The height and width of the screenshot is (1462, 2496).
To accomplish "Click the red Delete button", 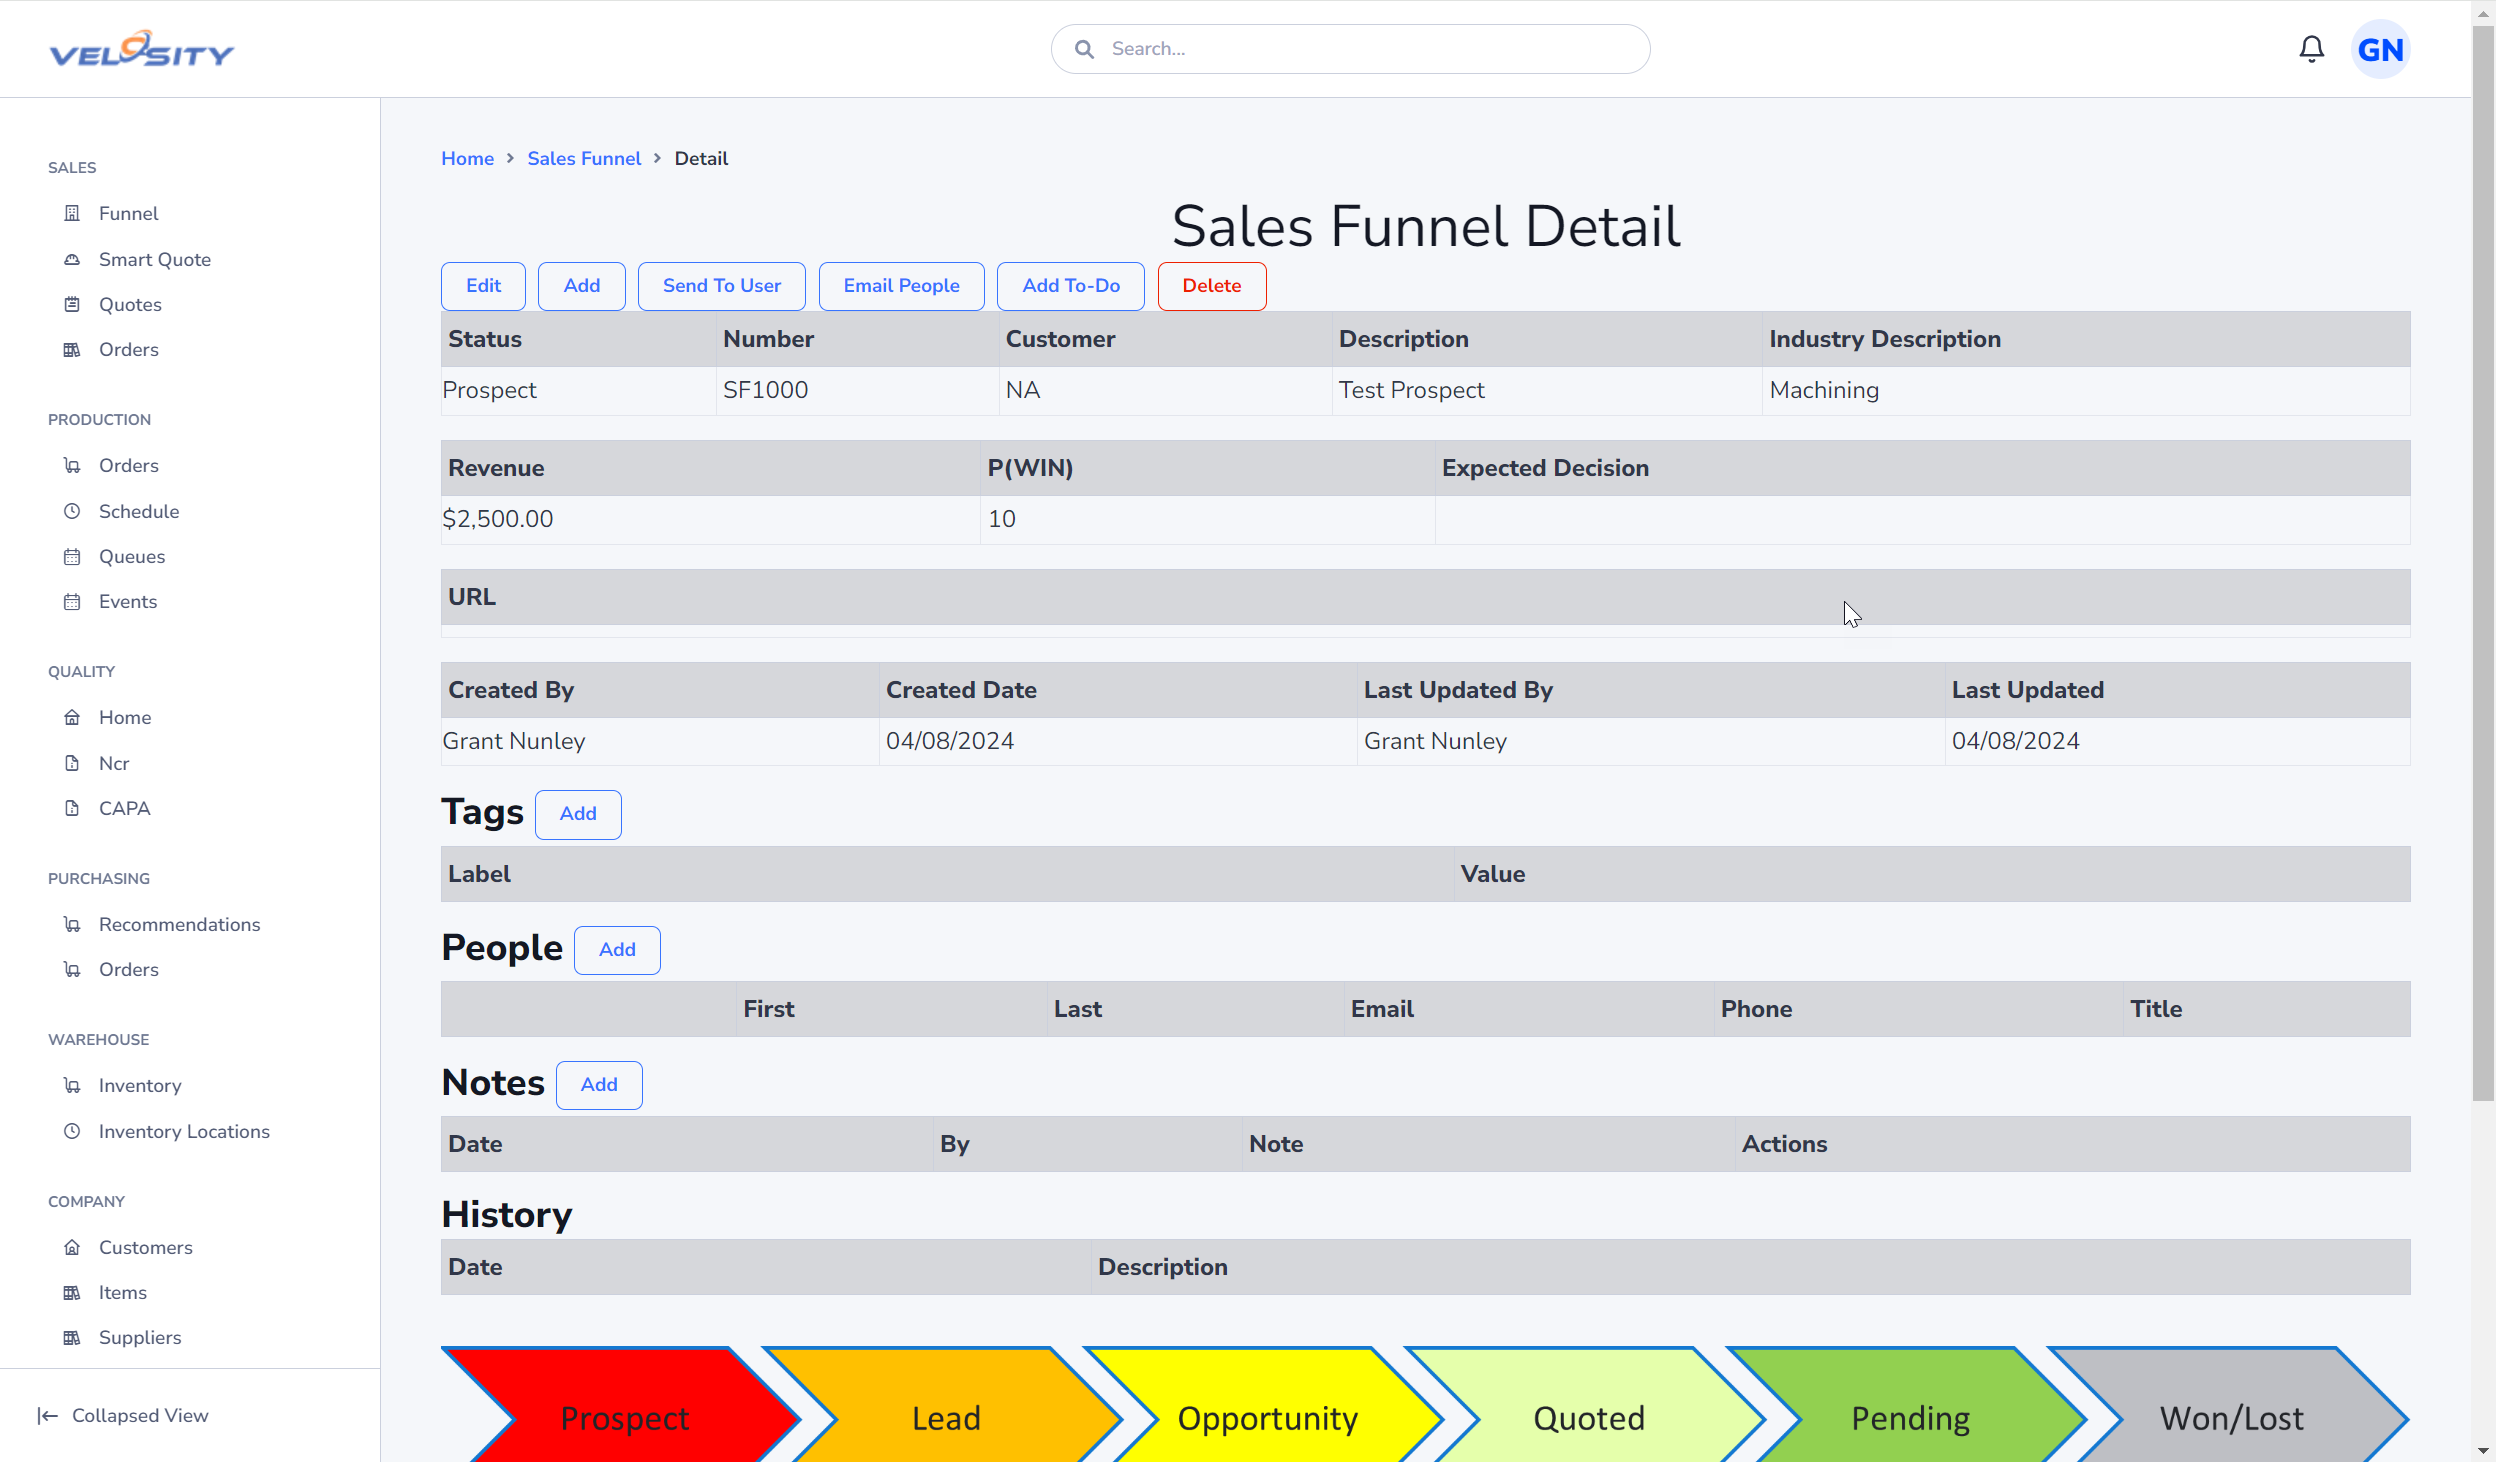I will pos(1212,286).
